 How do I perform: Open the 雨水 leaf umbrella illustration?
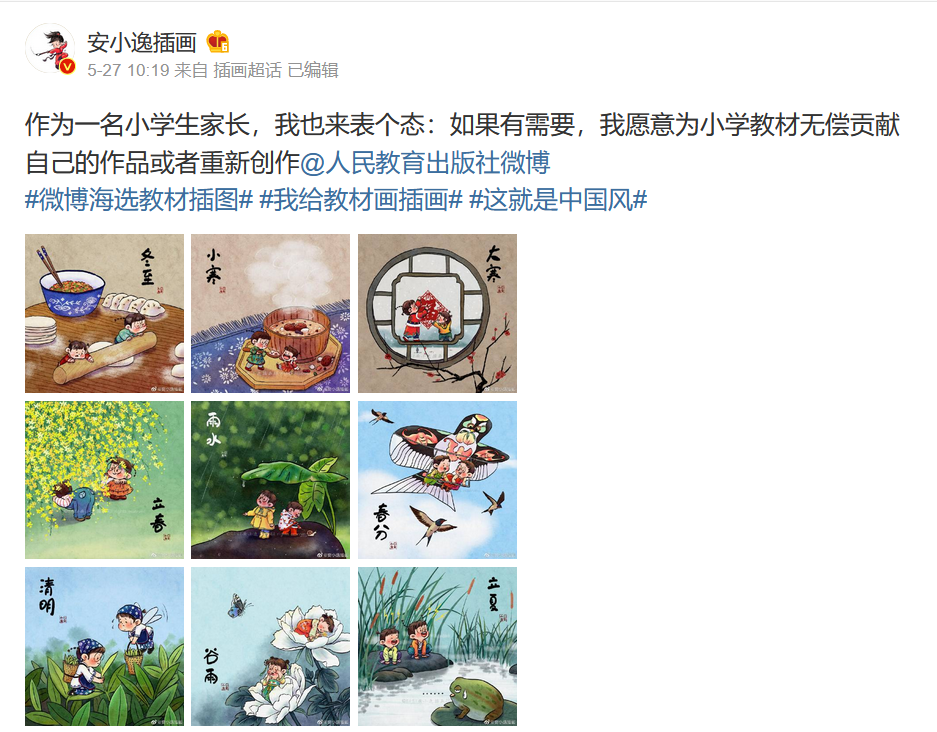(271, 480)
